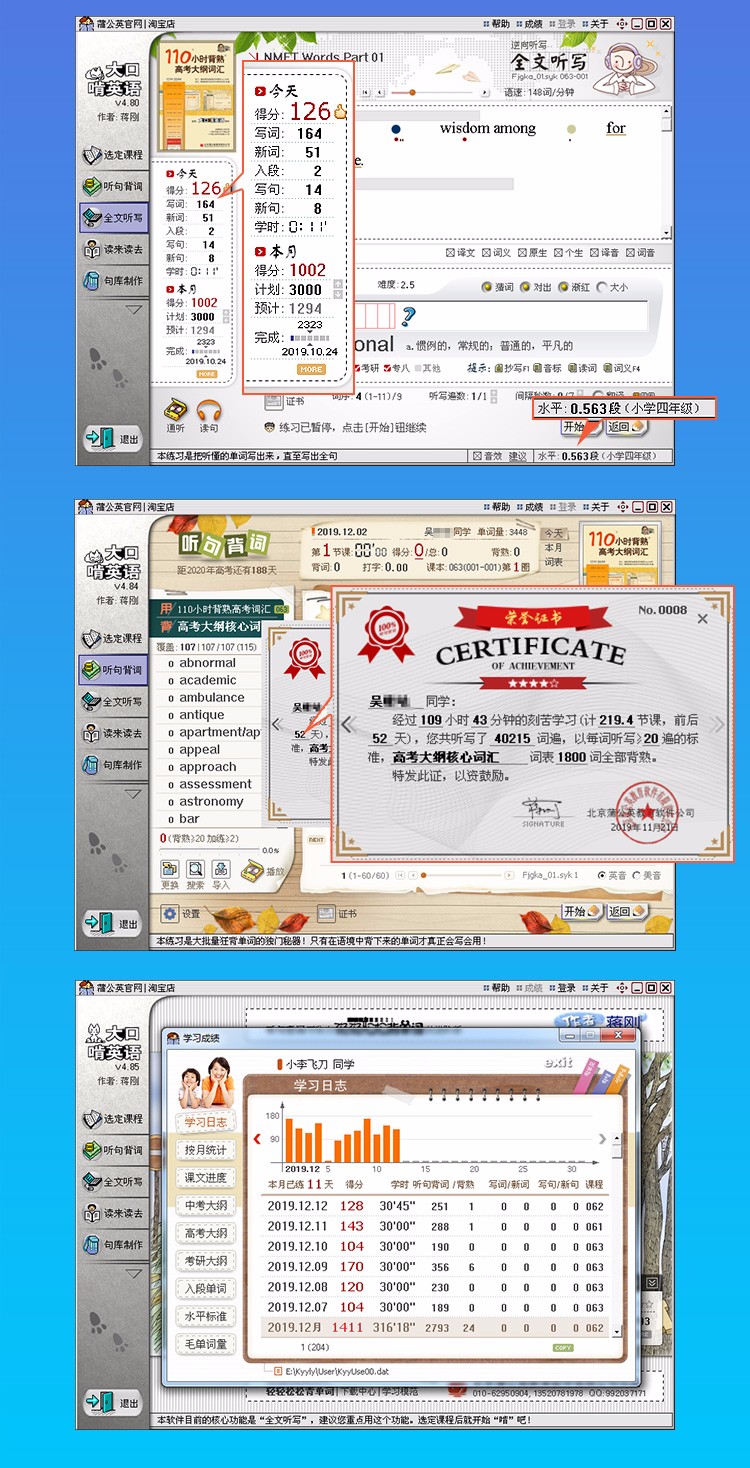Expand the sidebar triangle in the v4.80 window

134,310
